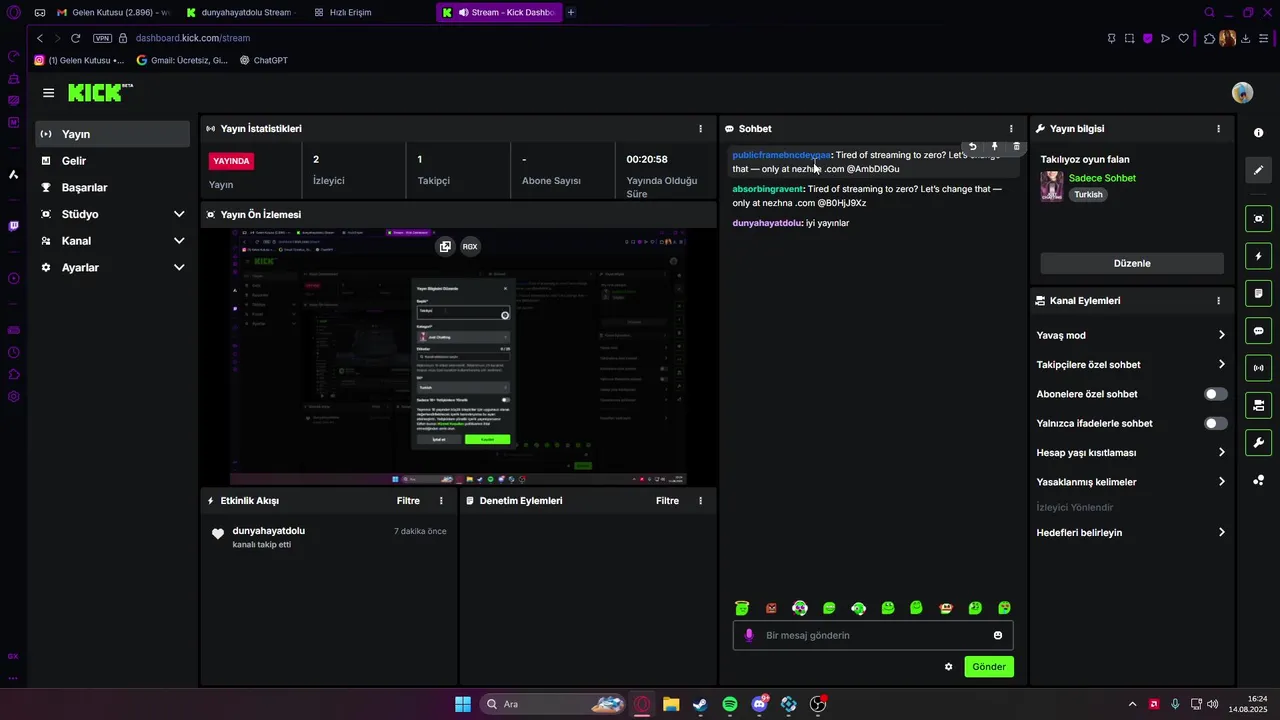1280x720 pixels.
Task: Open chat settings gear next to Gönder
Action: click(949, 667)
